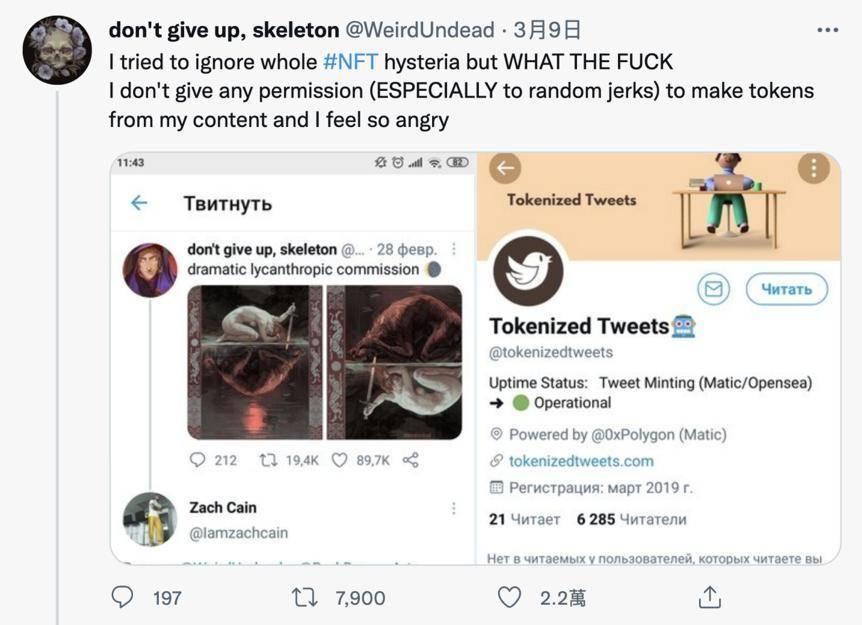Viewport: 862px width, 625px height.
Task: Click back arrow on Tokenized Tweets banner
Action: [506, 167]
